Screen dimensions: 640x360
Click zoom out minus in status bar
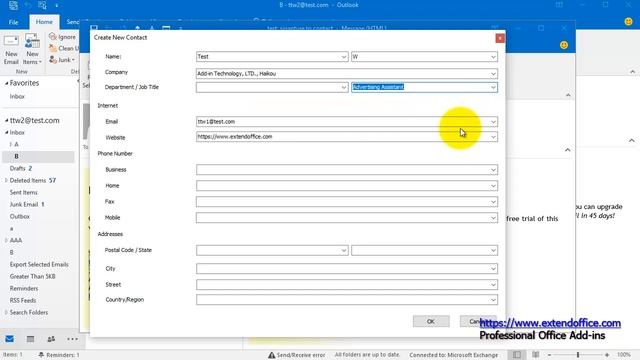coord(549,355)
